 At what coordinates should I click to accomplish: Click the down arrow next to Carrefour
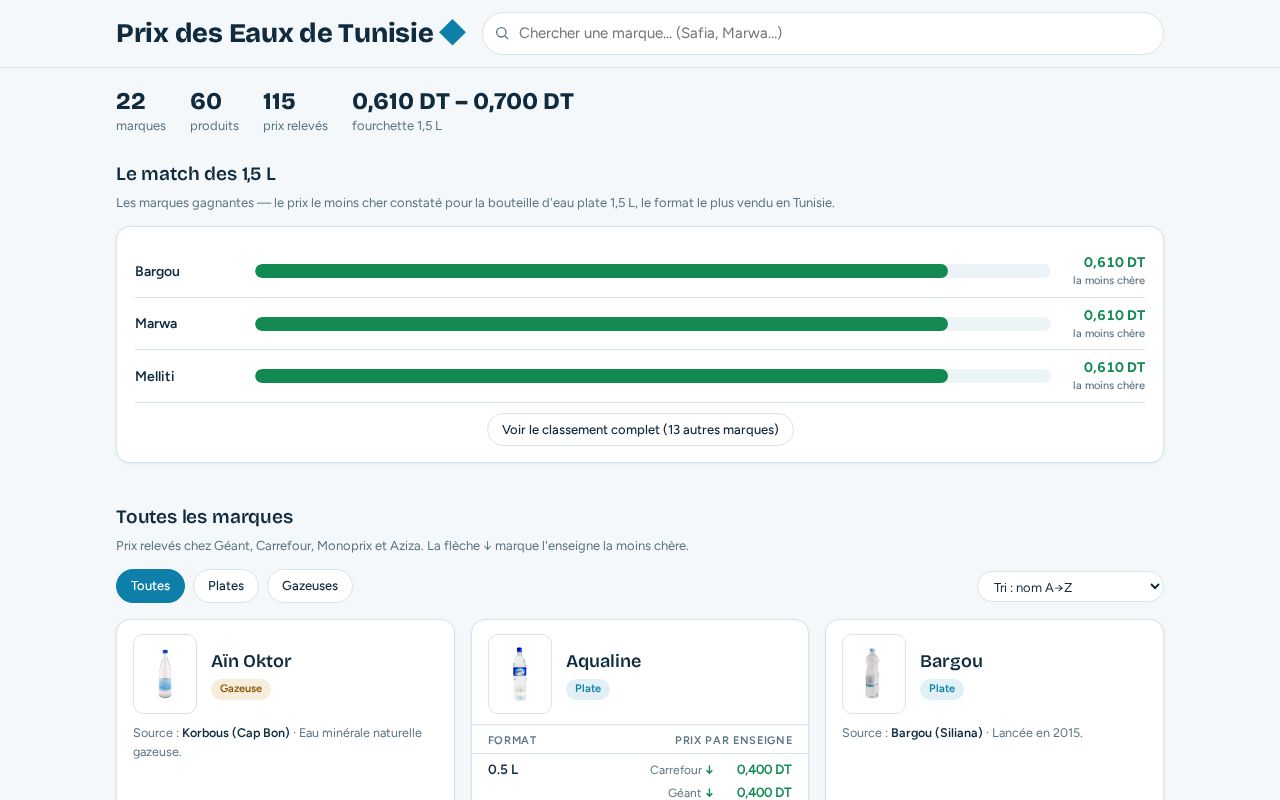[709, 770]
